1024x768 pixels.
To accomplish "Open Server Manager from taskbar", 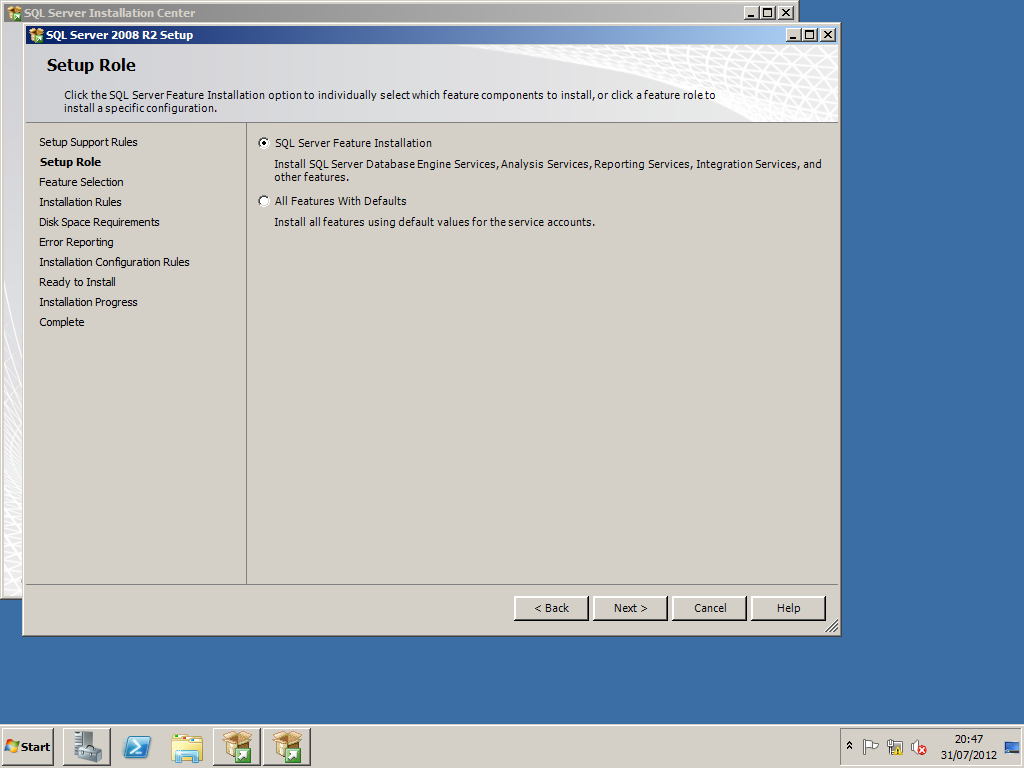I will (x=87, y=746).
